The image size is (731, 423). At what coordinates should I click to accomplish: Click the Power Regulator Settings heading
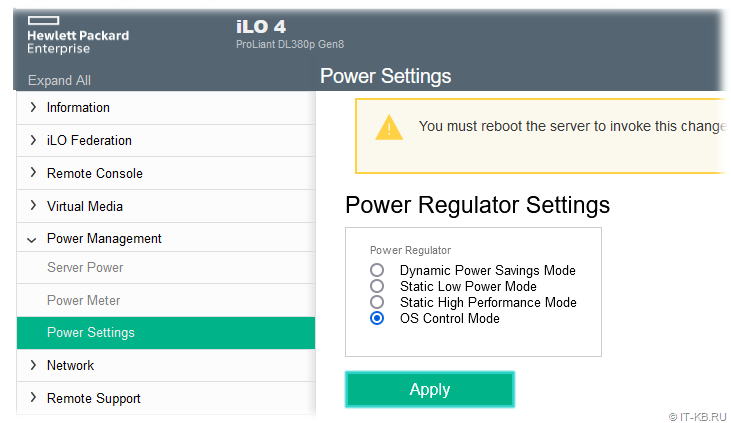coord(477,205)
